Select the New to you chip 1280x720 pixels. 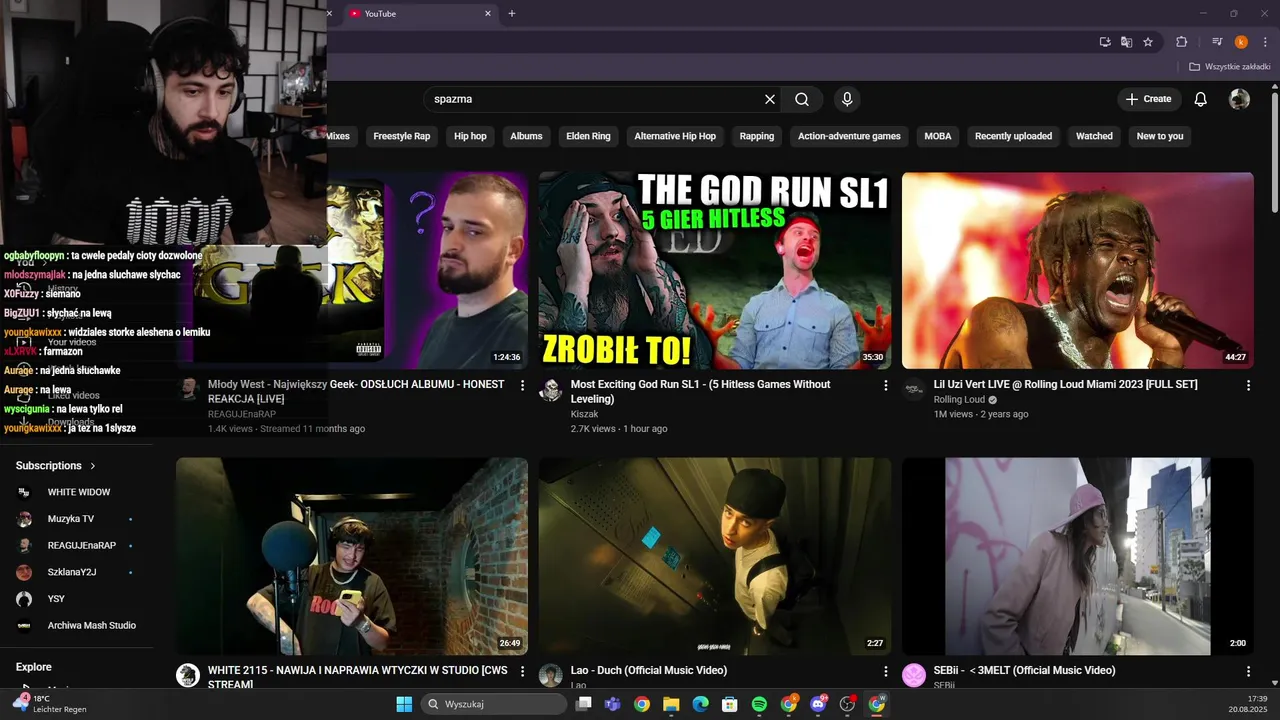pyautogui.click(x=1160, y=136)
